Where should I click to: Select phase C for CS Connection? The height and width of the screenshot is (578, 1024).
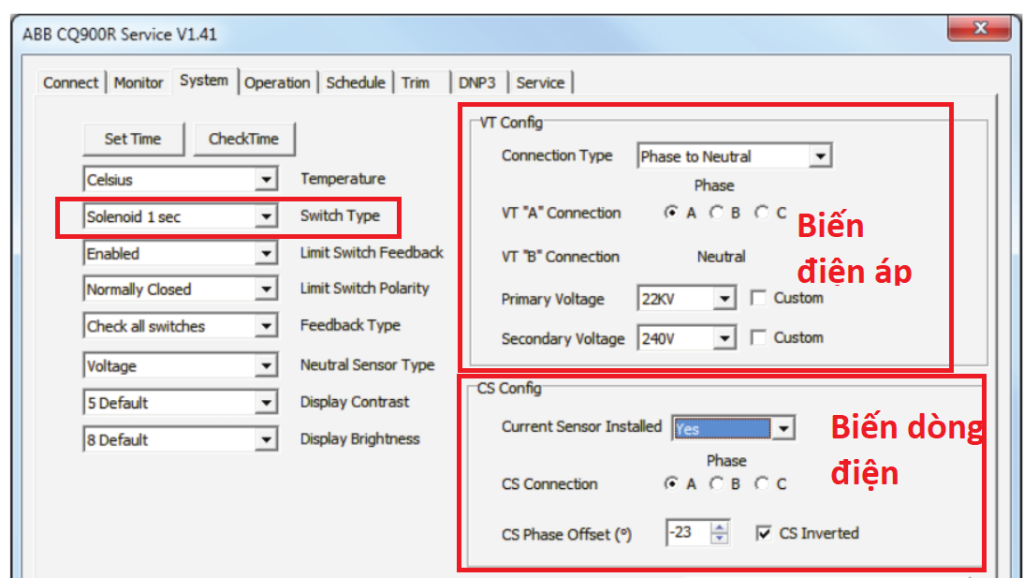762,484
